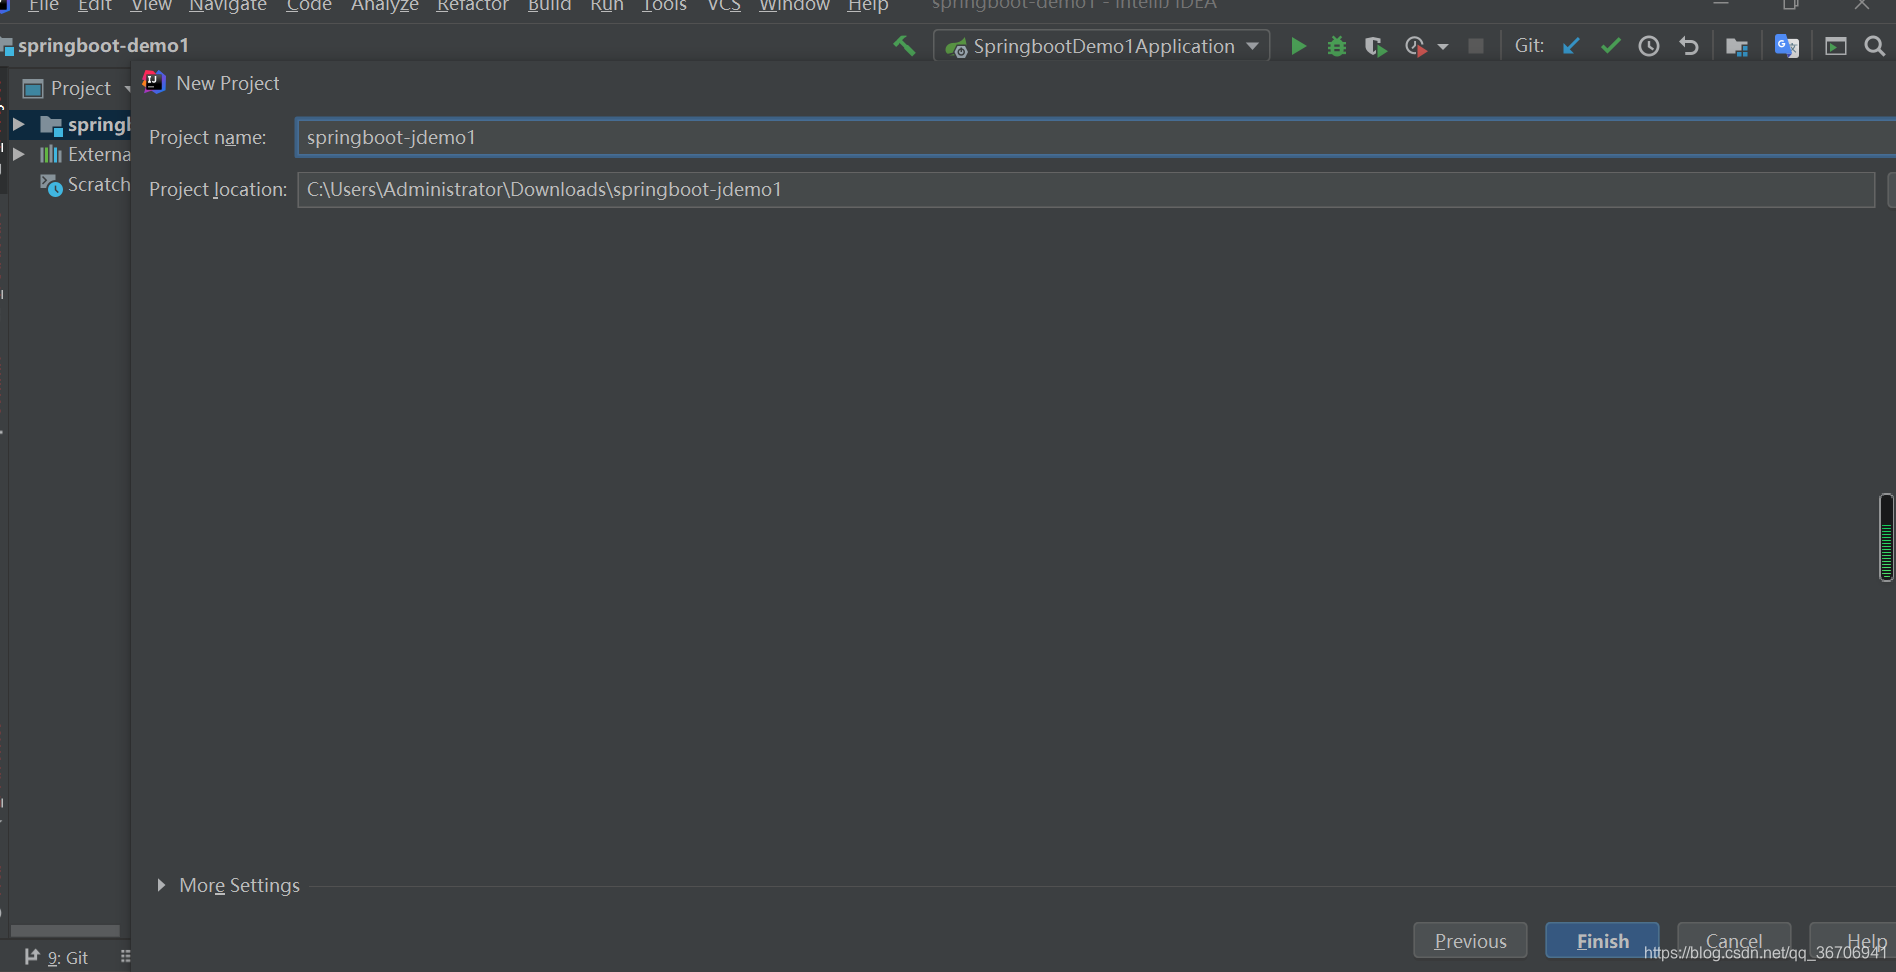
Task: Click the Run with Profiler icon
Action: [x=1416, y=46]
